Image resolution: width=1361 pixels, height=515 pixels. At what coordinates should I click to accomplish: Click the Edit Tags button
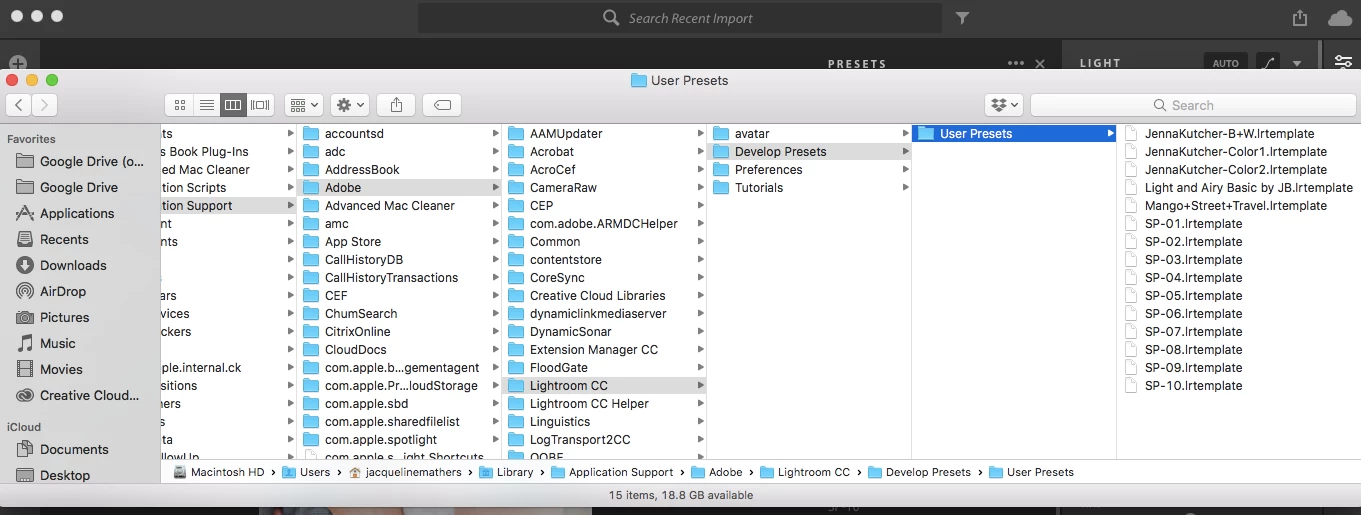(442, 104)
